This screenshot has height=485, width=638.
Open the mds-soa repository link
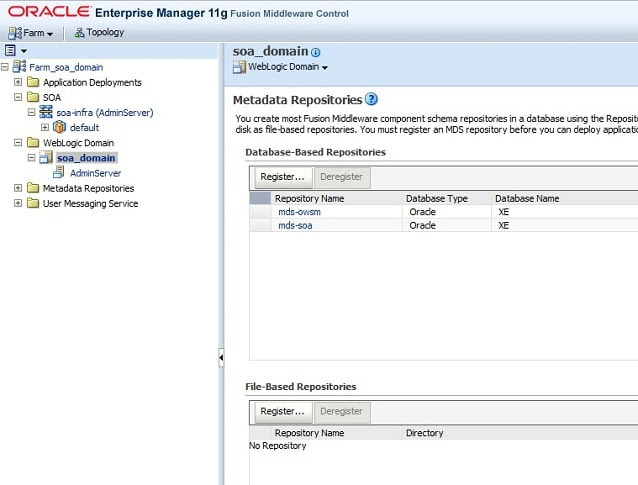click(295, 225)
